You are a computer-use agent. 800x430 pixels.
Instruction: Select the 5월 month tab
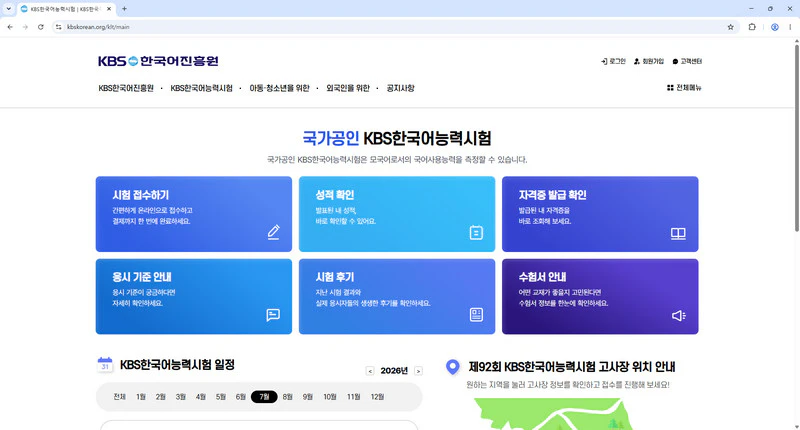coord(220,397)
